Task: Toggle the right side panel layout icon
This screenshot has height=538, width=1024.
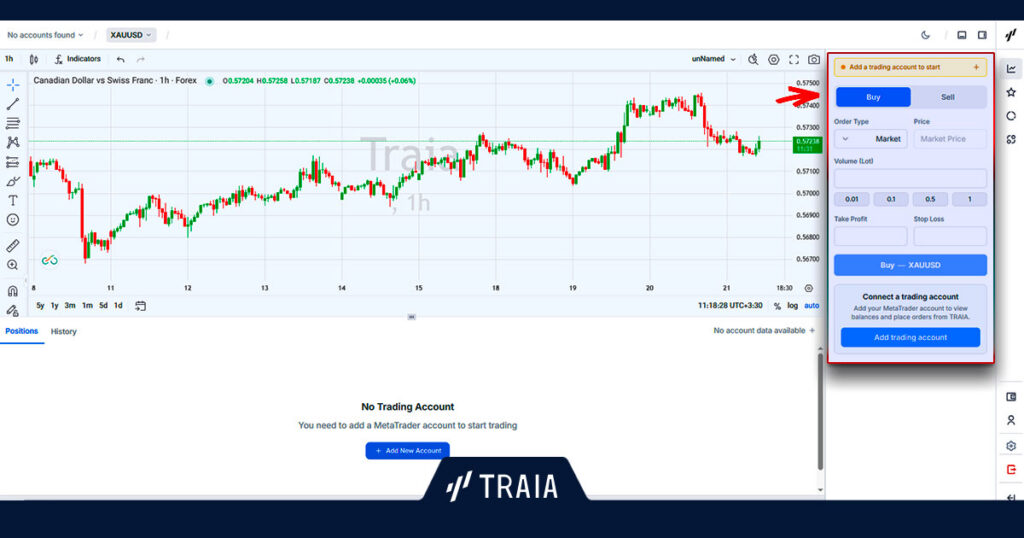Action: 982,35
